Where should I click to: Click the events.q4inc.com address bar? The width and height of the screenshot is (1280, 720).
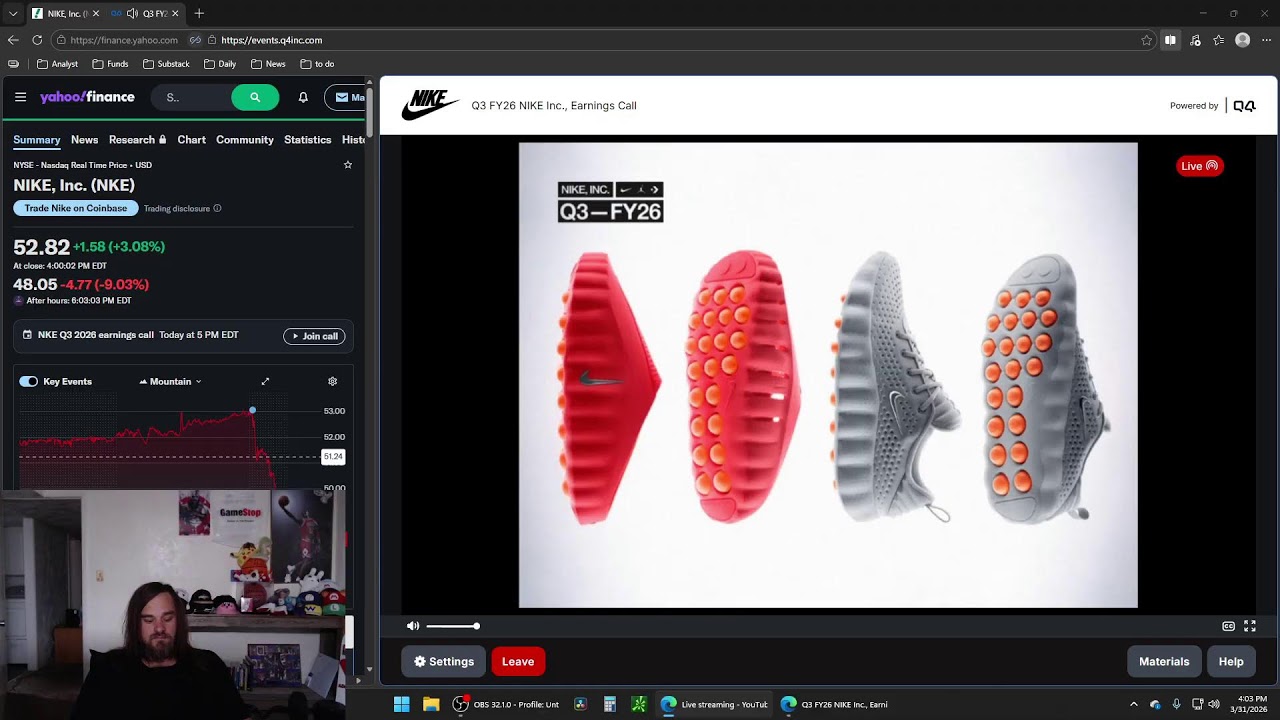point(271,40)
